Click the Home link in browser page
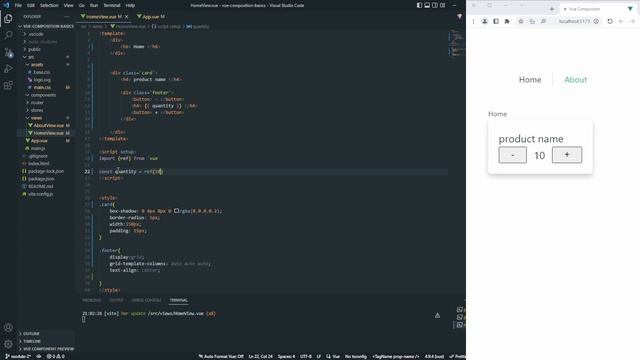Viewport: 640px width, 360px height. tap(530, 80)
